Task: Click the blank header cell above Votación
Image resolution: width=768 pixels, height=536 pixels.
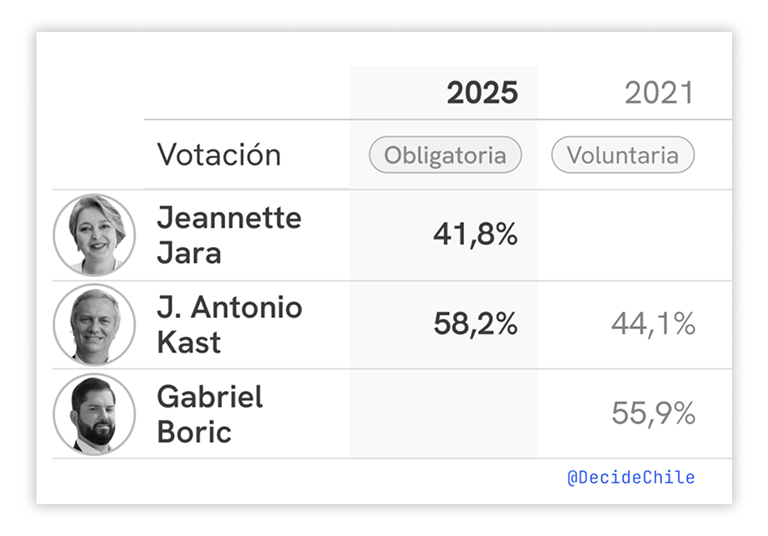Action: click(246, 93)
